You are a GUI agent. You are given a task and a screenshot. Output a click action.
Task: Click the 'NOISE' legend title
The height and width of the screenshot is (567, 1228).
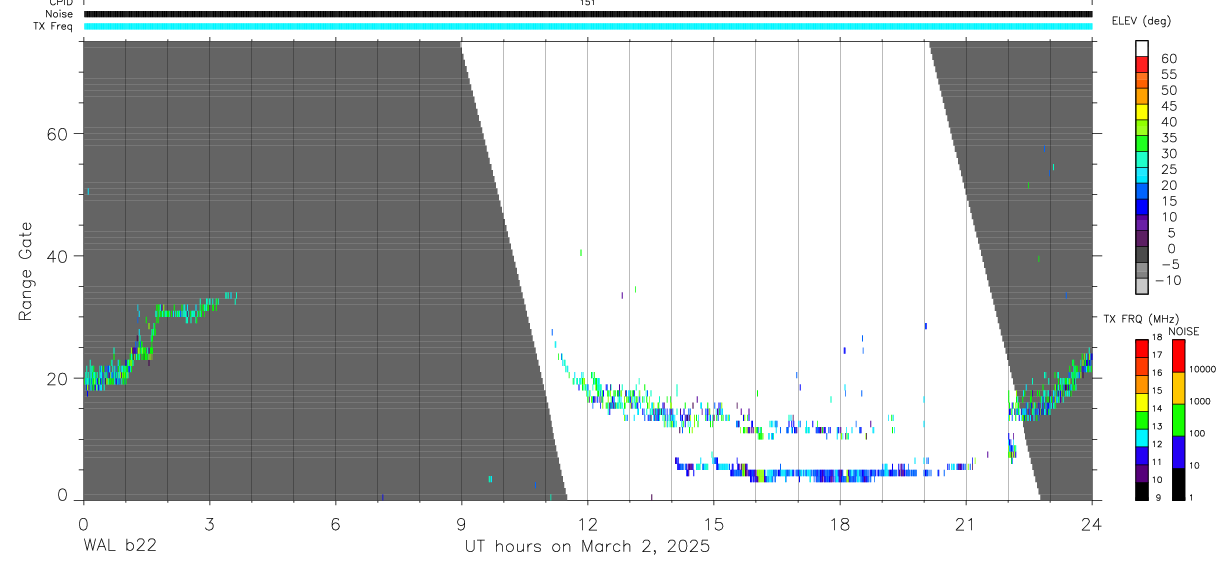pyautogui.click(x=1183, y=332)
